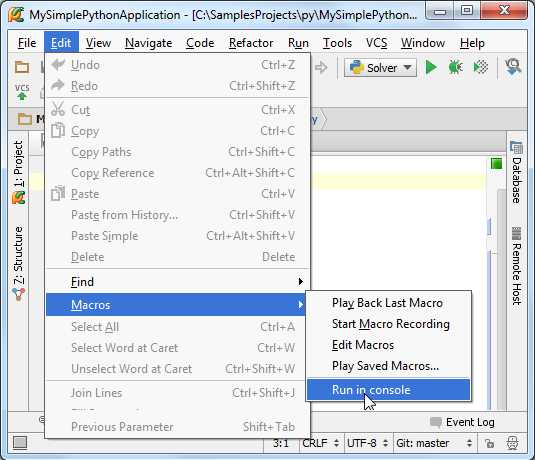535x460 pixels.
Task: Click the forward navigation arrow icon
Action: (x=321, y=67)
